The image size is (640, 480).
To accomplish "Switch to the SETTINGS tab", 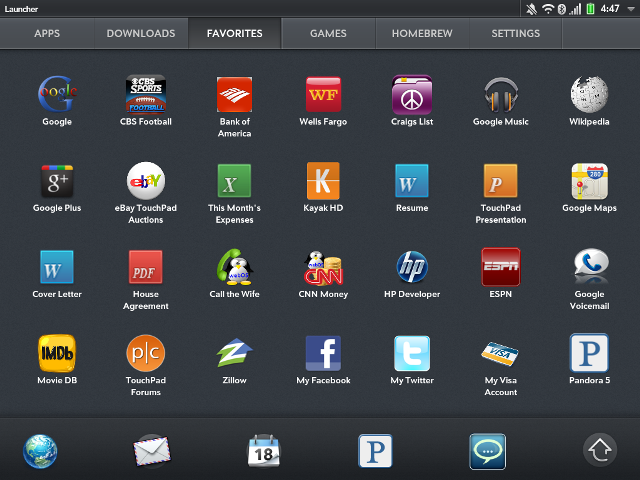I will pos(516,33).
